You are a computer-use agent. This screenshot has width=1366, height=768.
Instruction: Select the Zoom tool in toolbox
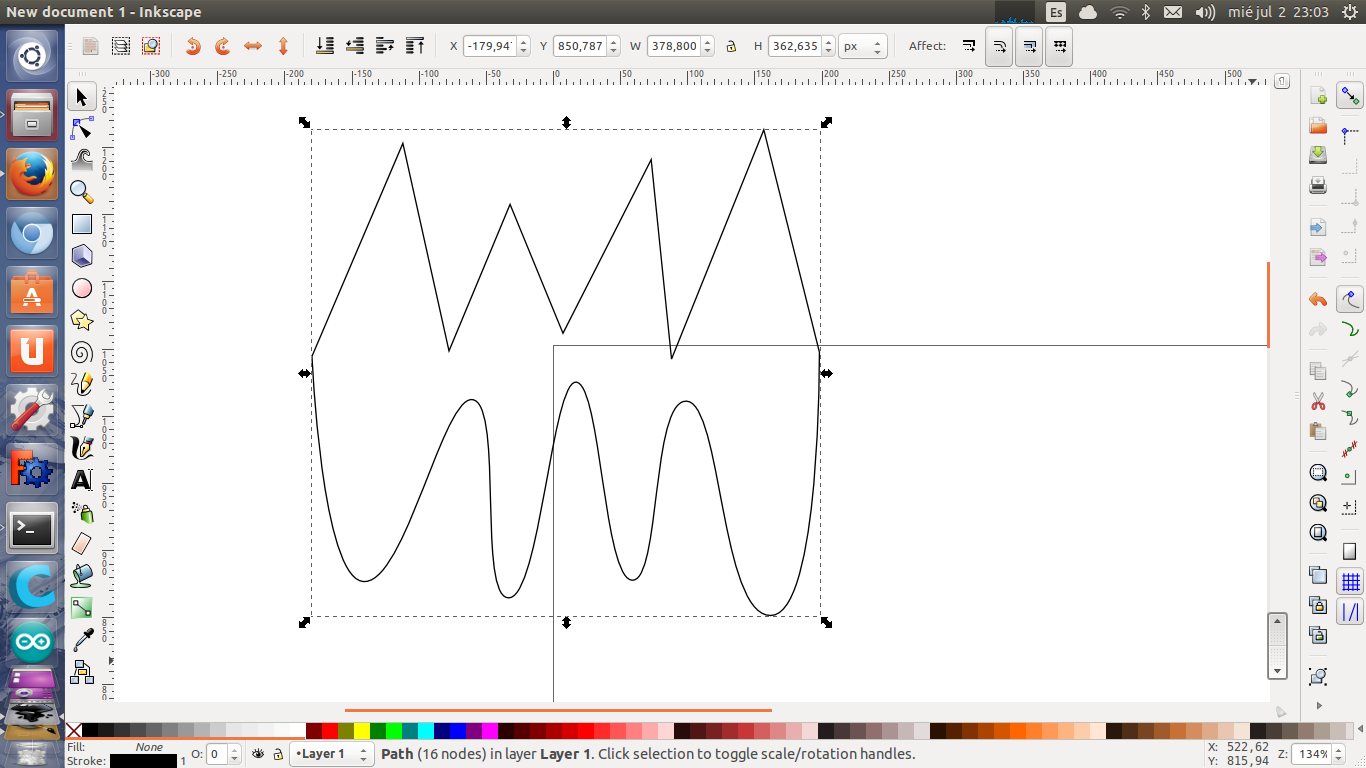(82, 192)
